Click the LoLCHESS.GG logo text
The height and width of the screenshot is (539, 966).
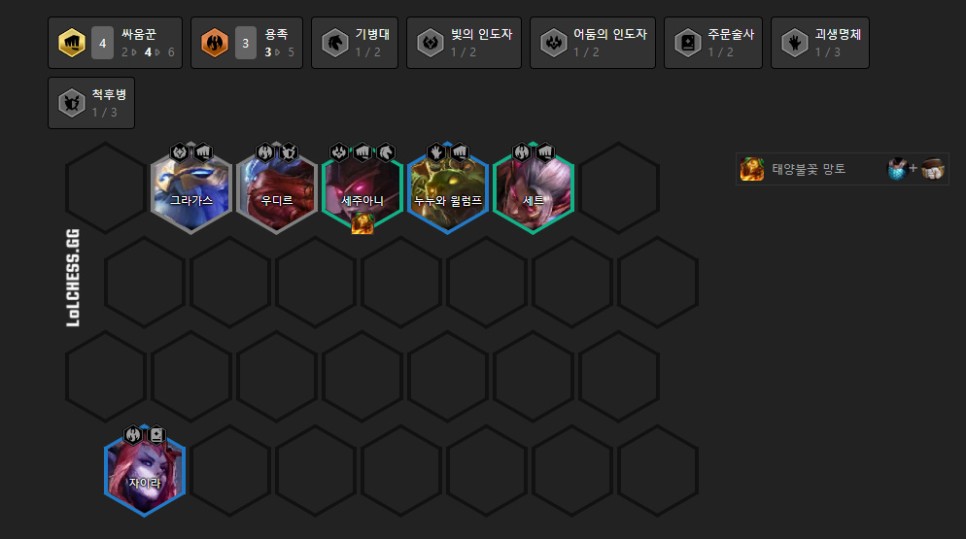coord(73,278)
